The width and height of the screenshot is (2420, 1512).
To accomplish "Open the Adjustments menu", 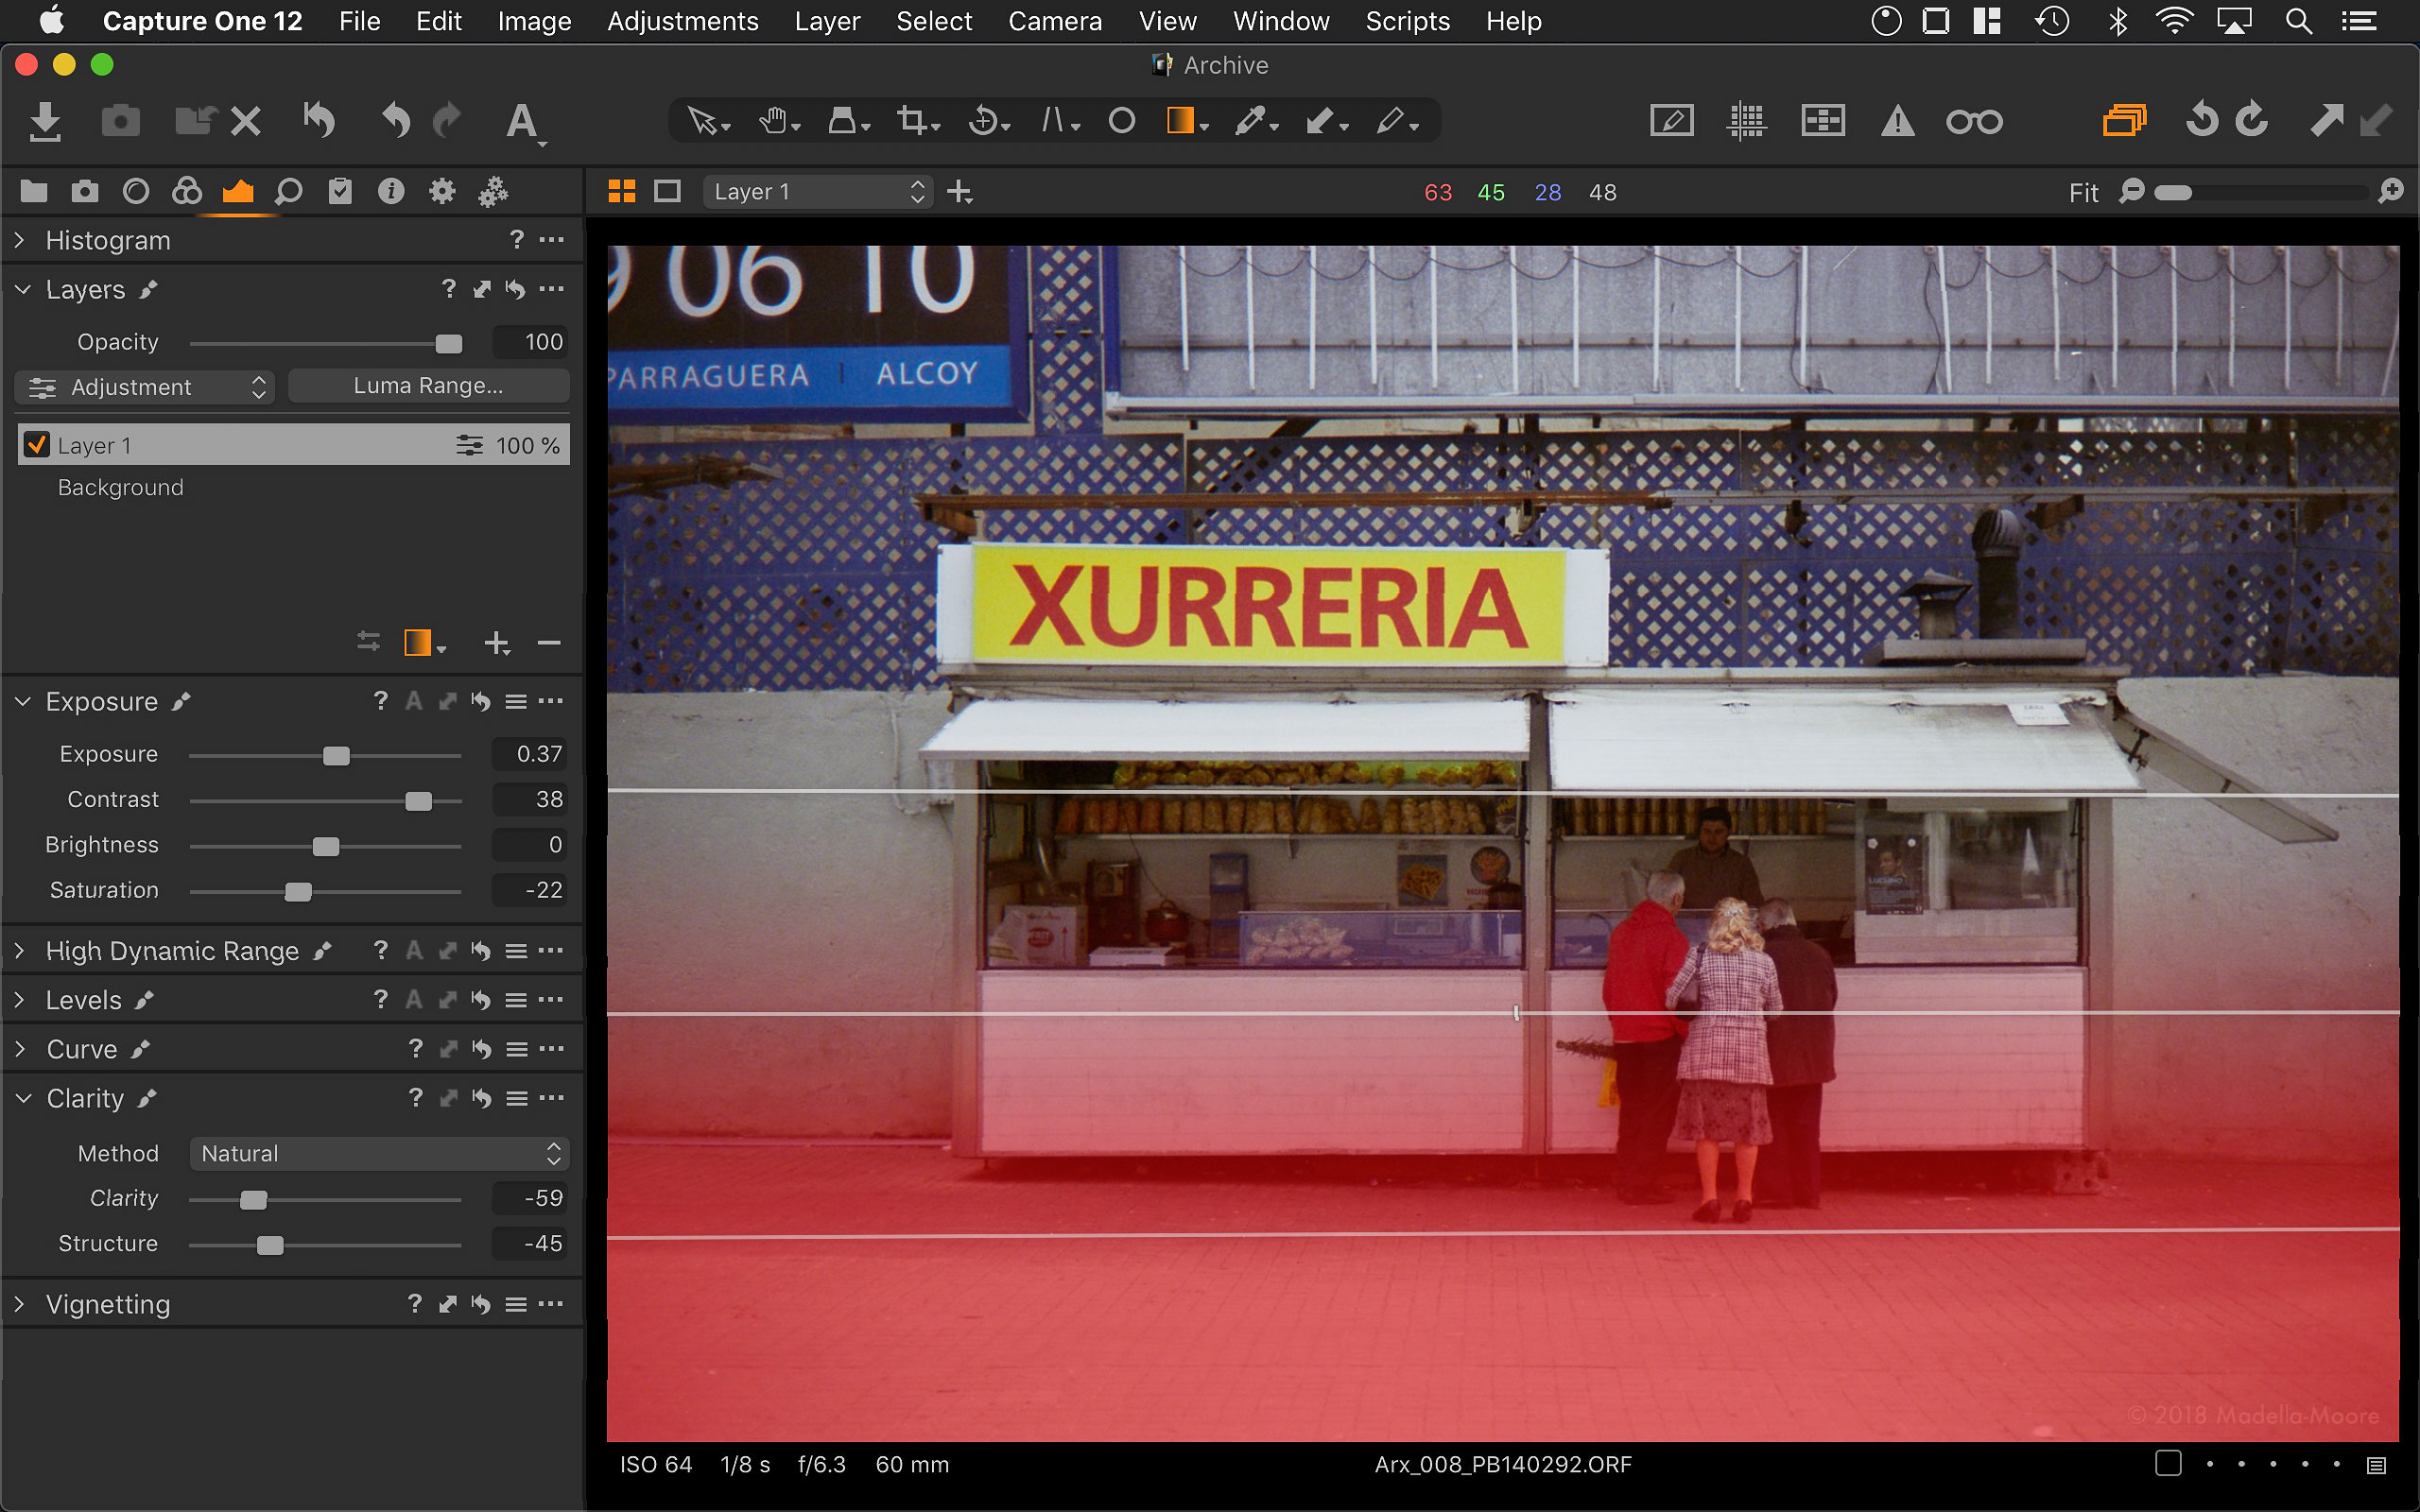I will pyautogui.click(x=682, y=21).
